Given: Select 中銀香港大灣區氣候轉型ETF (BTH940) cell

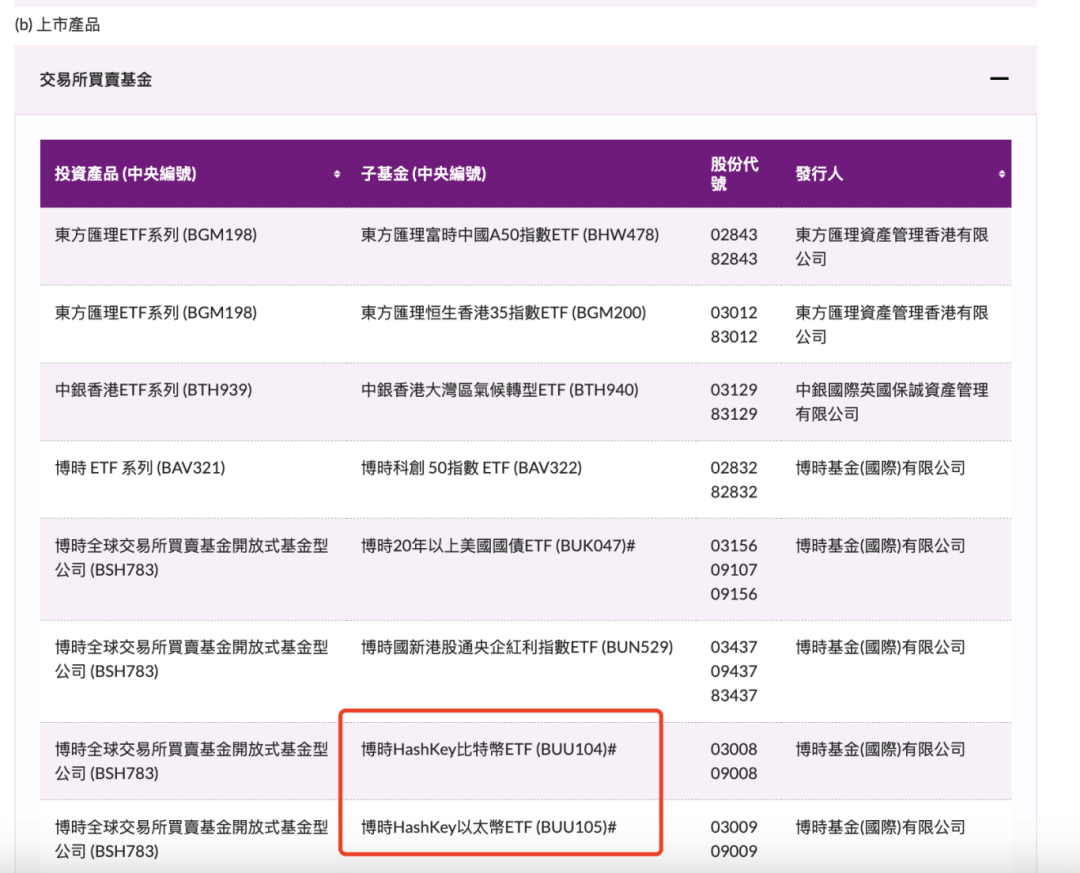Looking at the screenshot, I should pyautogui.click(x=499, y=390).
